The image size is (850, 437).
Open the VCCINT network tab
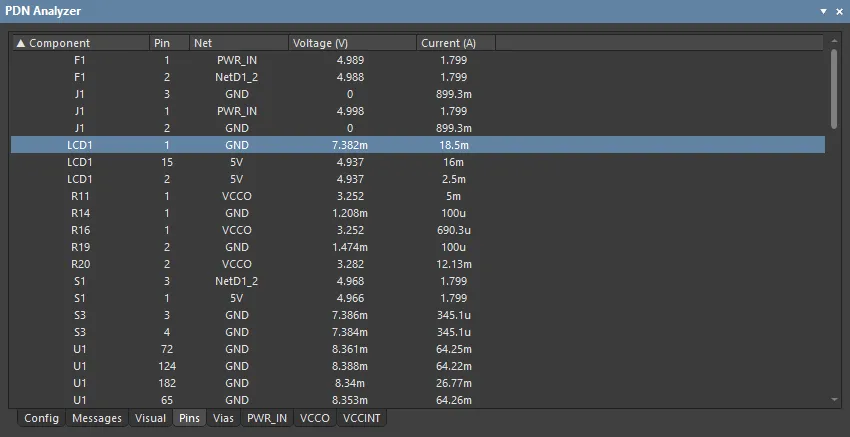pos(362,418)
